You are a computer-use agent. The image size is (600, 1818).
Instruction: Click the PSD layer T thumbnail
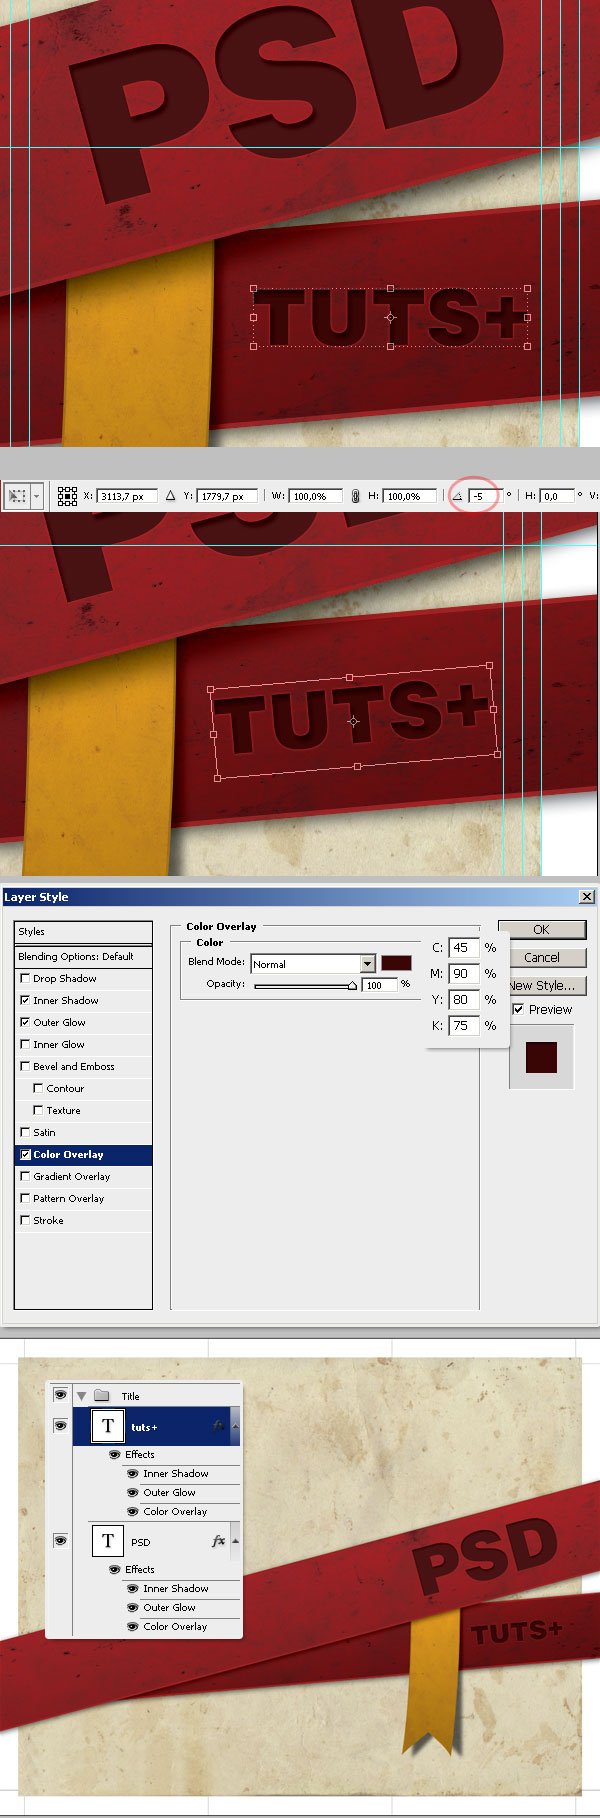[108, 1541]
